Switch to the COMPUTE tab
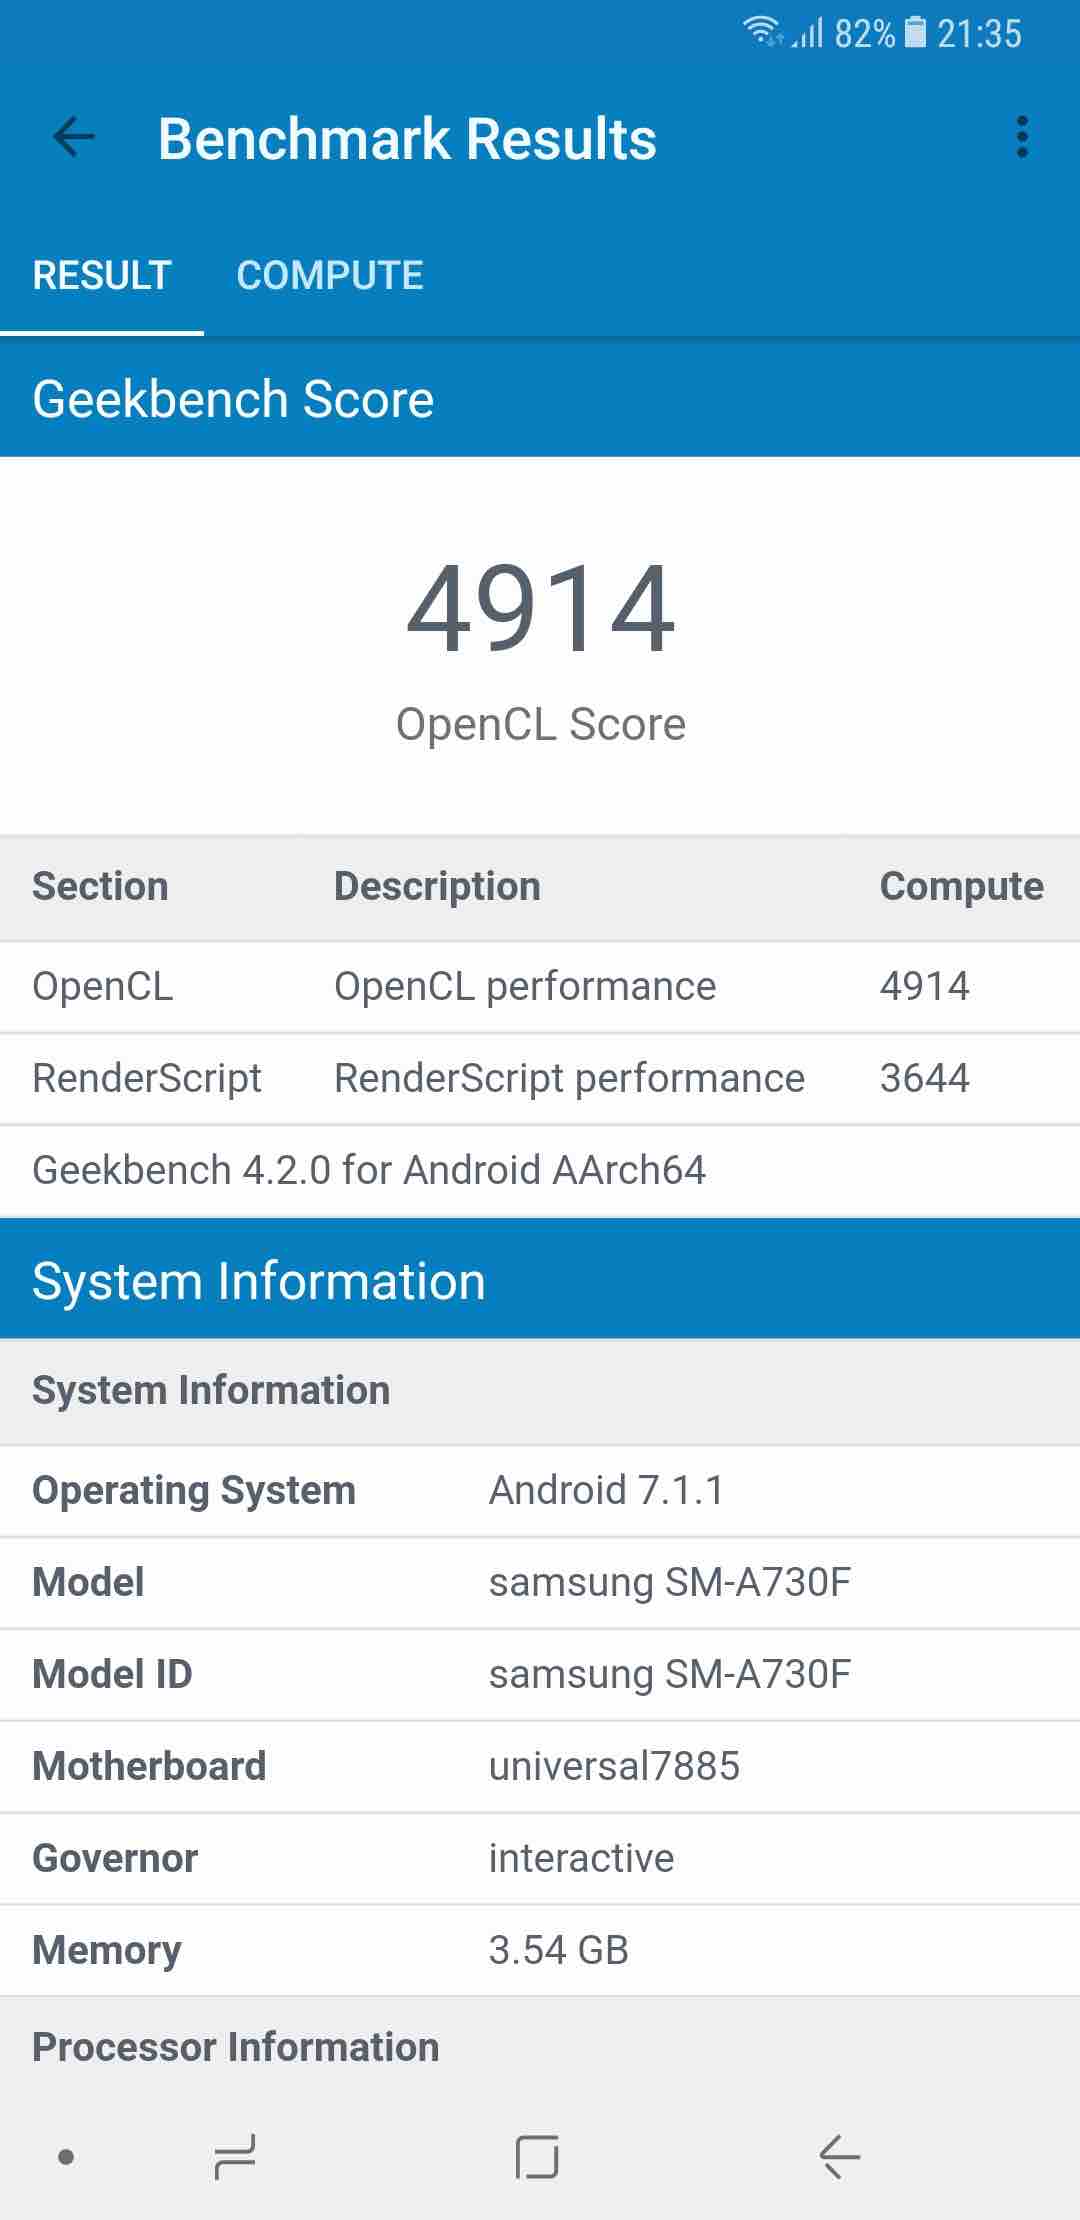The width and height of the screenshot is (1080, 2220). coord(330,275)
